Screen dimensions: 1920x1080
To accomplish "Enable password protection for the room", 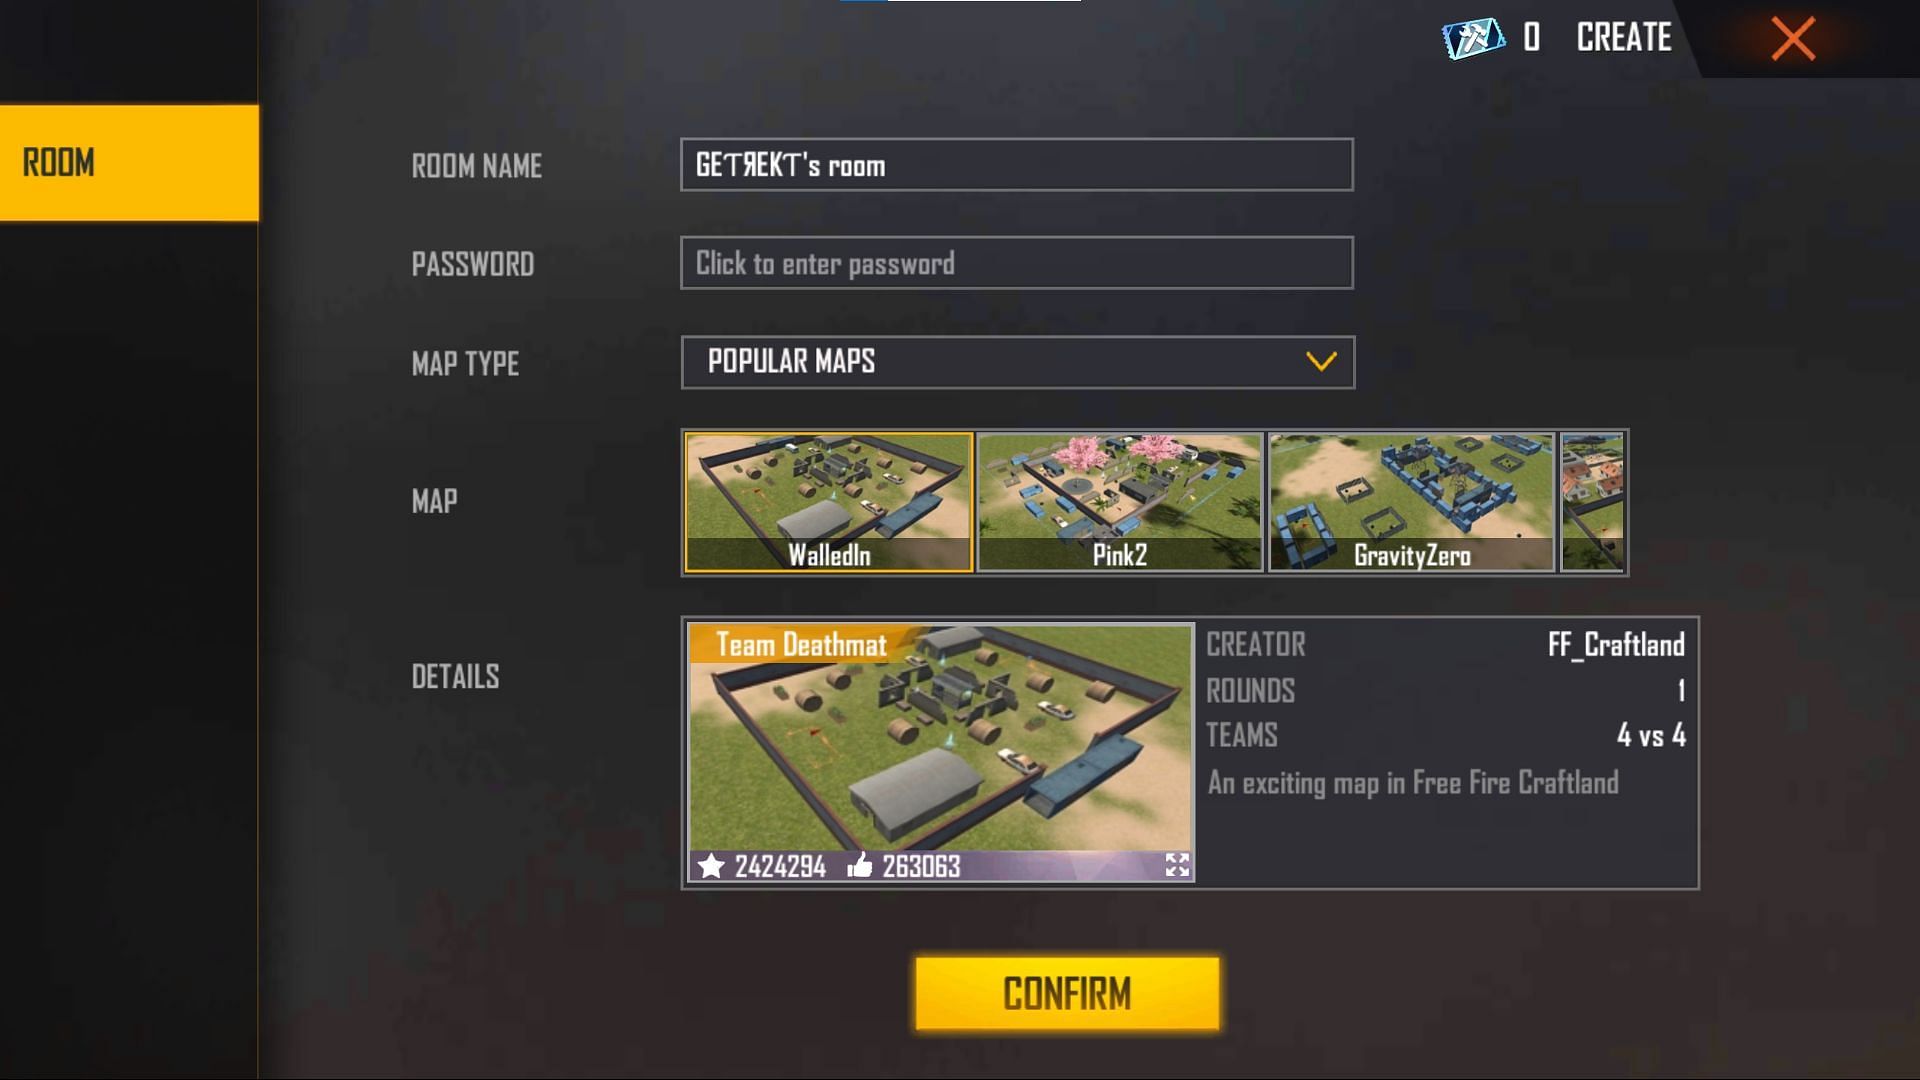I will coord(1017,262).
